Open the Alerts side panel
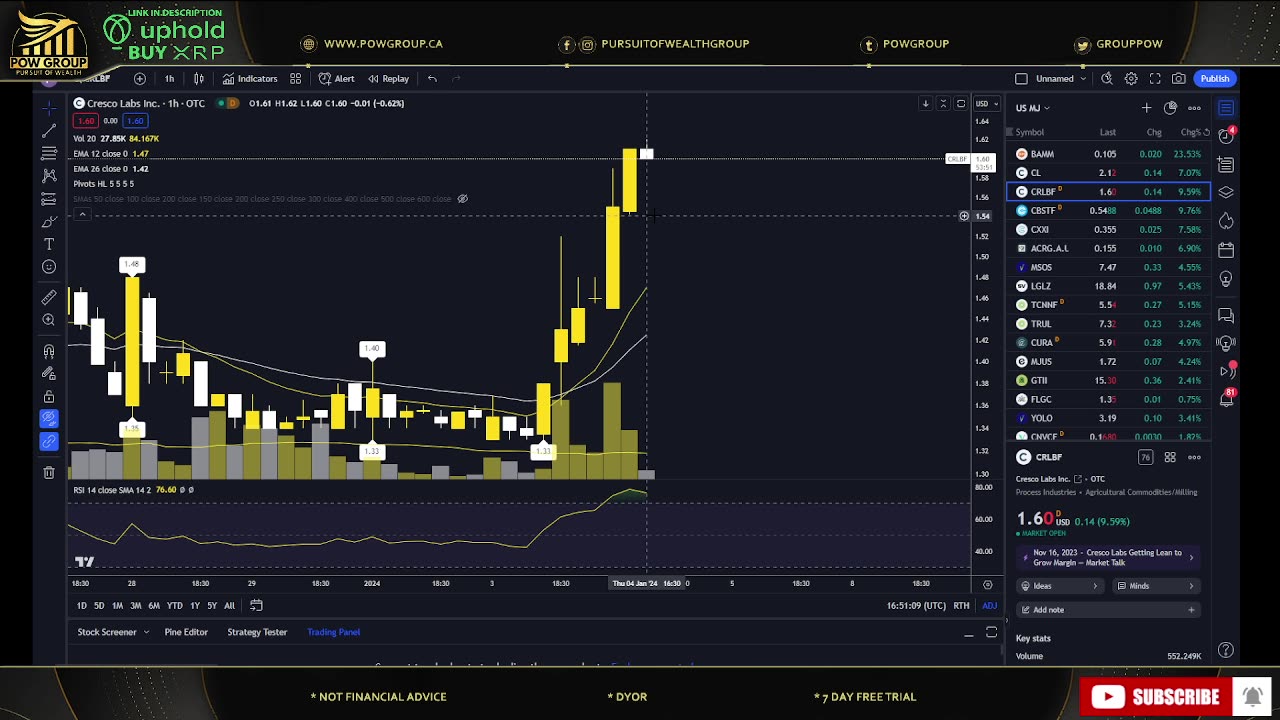The image size is (1280, 720). (x=1226, y=136)
